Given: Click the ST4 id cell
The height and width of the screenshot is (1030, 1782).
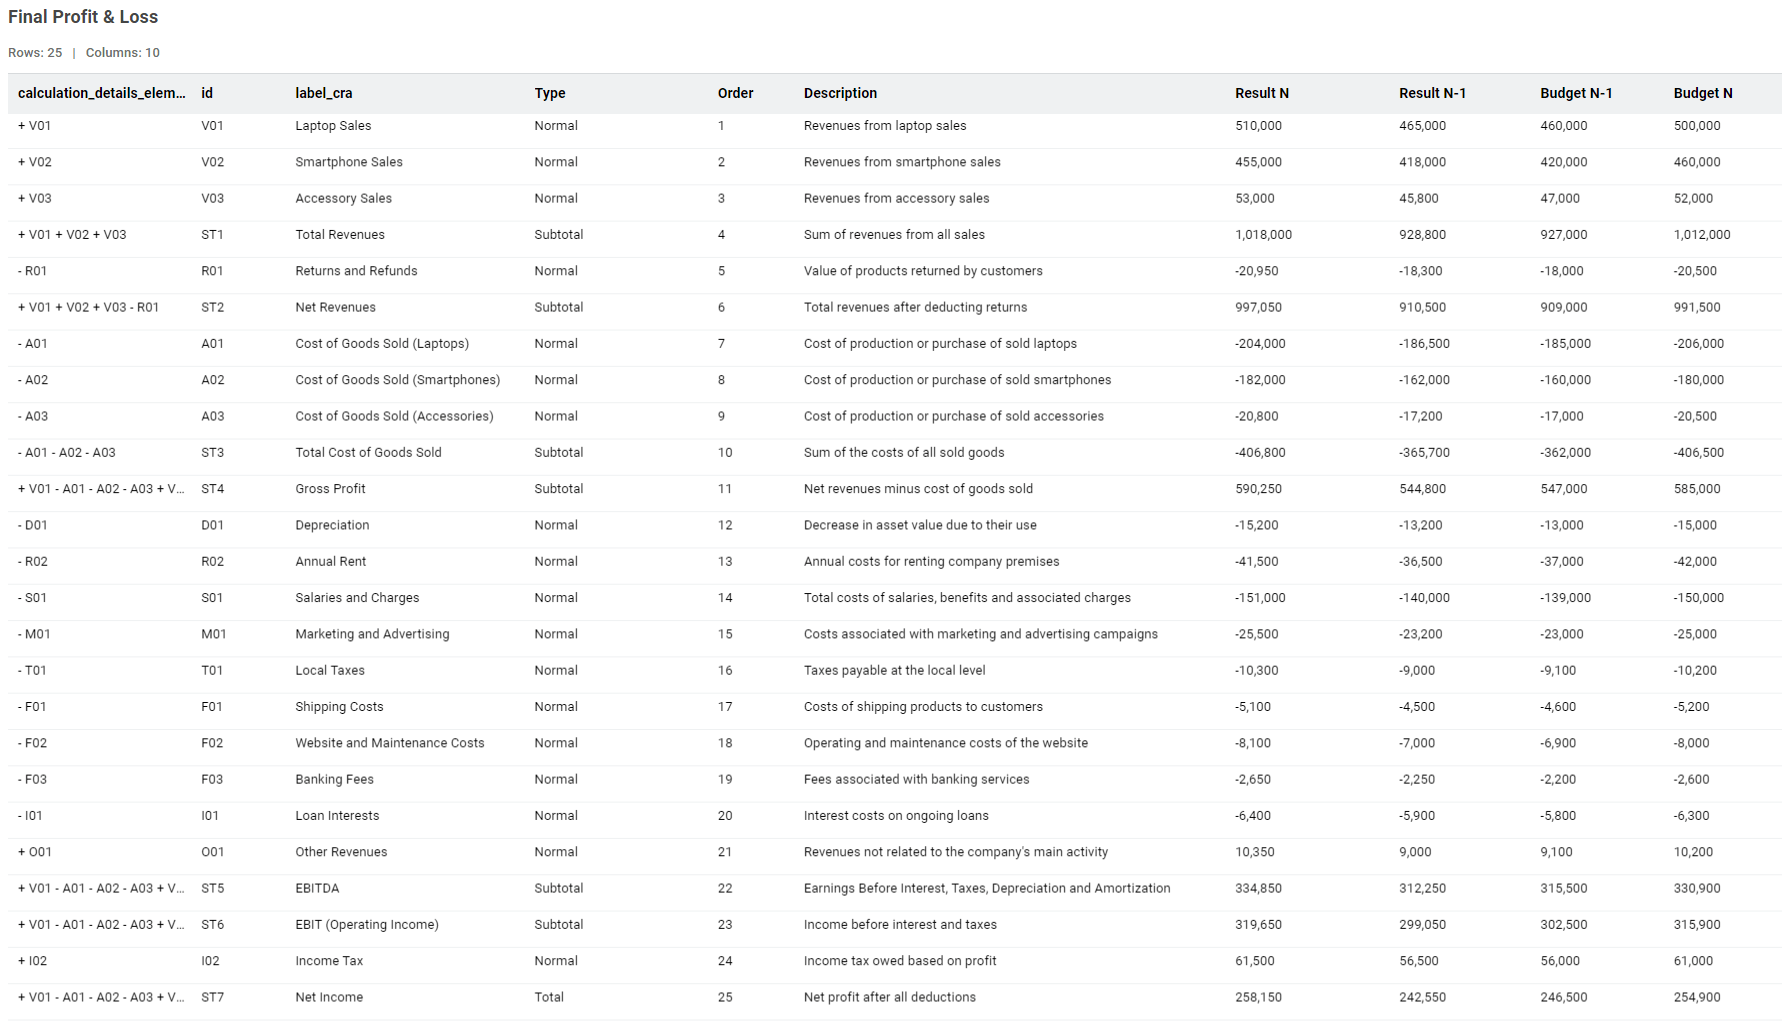Looking at the screenshot, I should point(212,489).
